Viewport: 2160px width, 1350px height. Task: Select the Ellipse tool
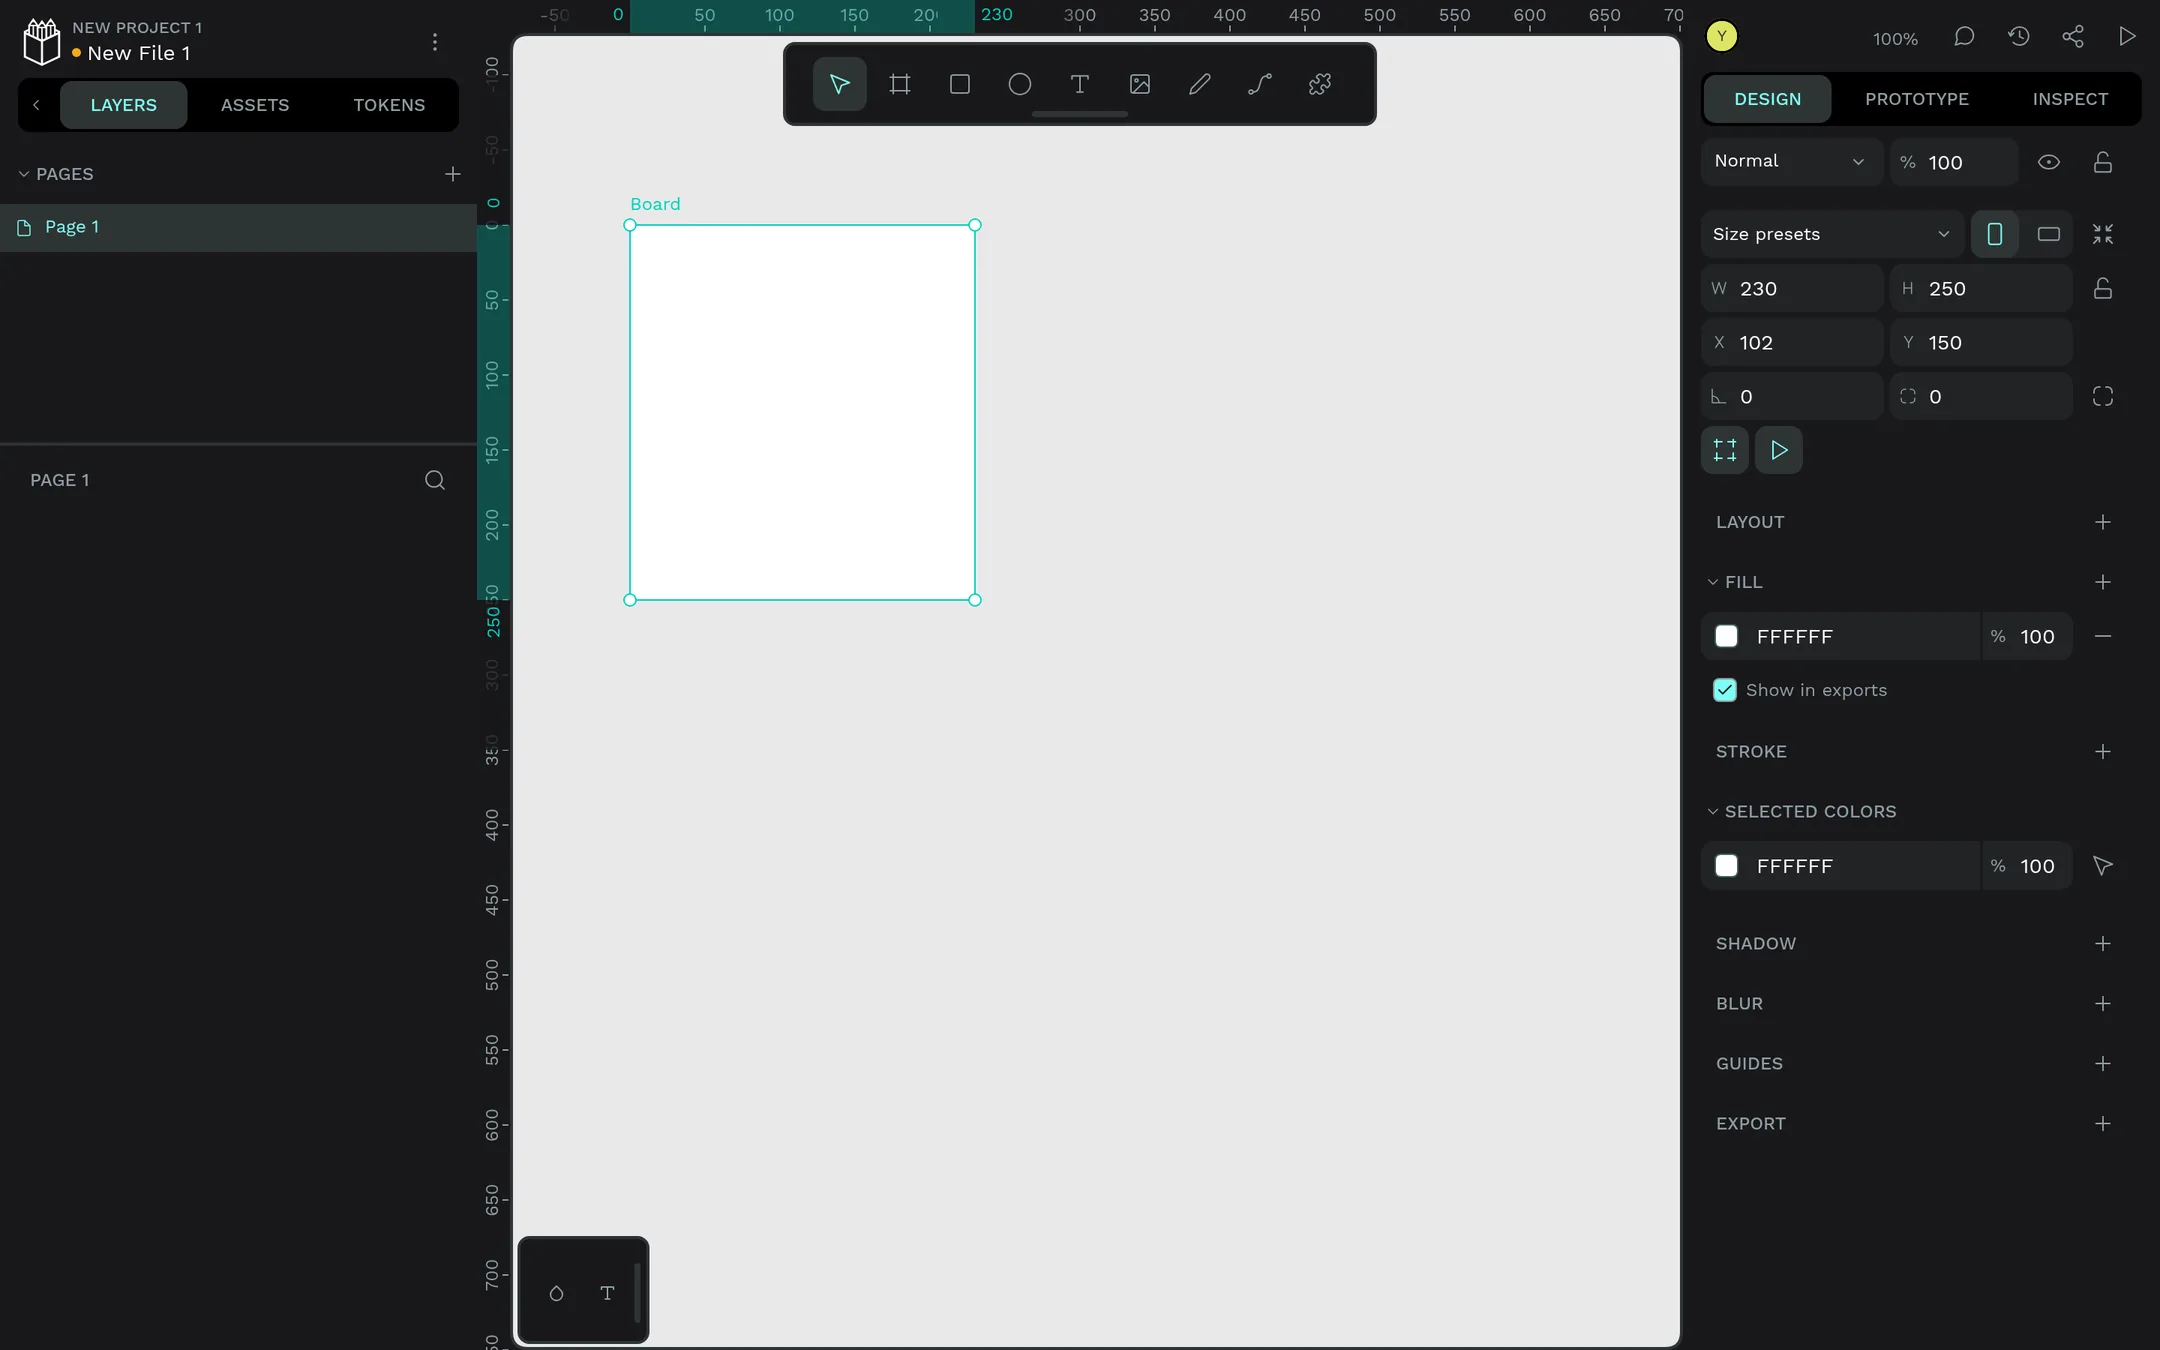(1019, 84)
